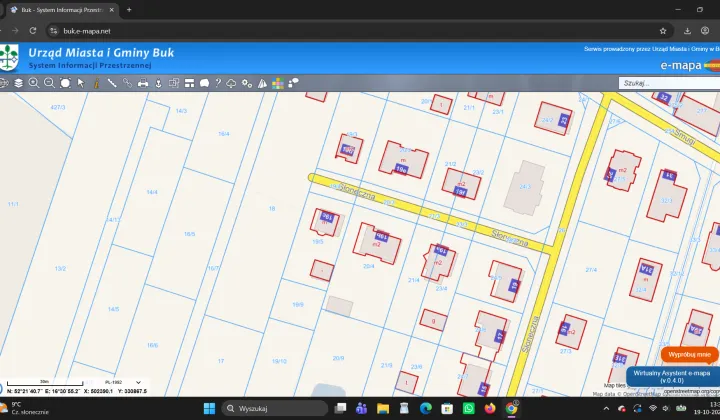Image resolution: width=720 pixels, height=420 pixels.
Task: Open the panel layout icon
Action: tap(189, 83)
